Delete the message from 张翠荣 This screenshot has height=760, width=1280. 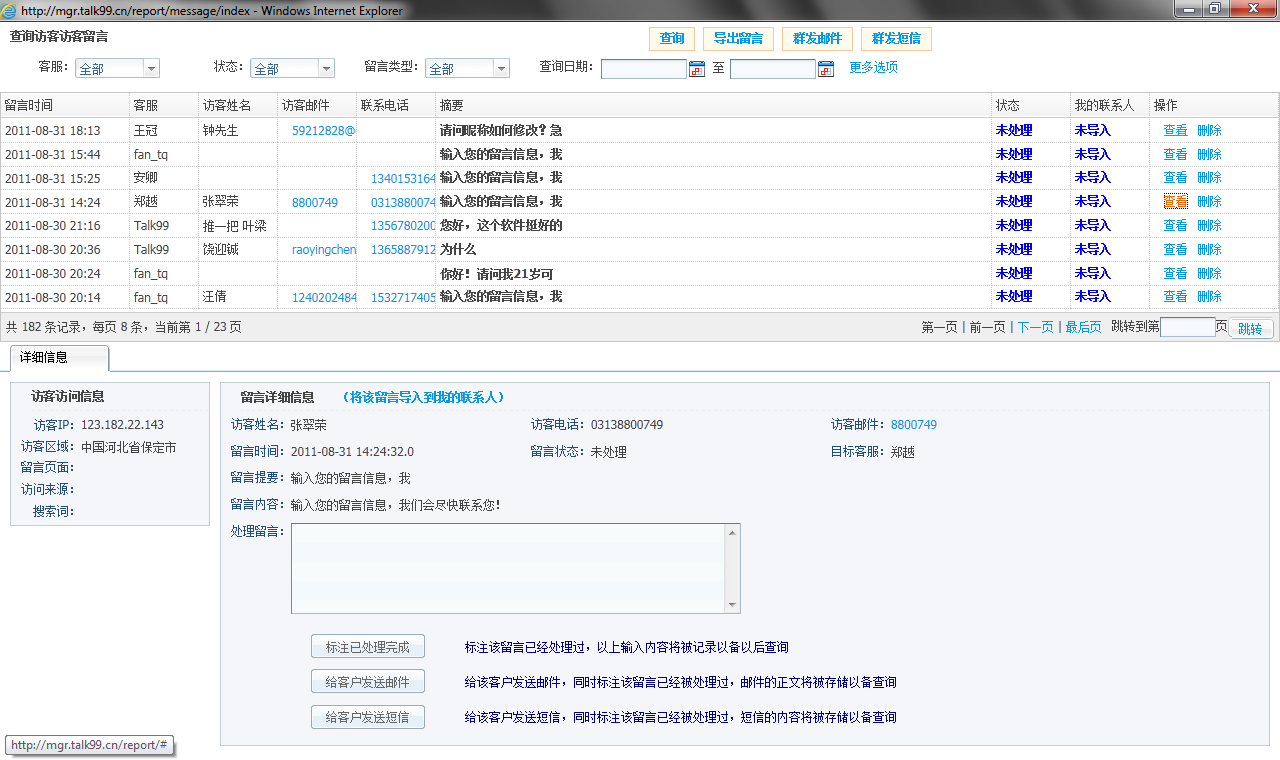pyautogui.click(x=1209, y=201)
